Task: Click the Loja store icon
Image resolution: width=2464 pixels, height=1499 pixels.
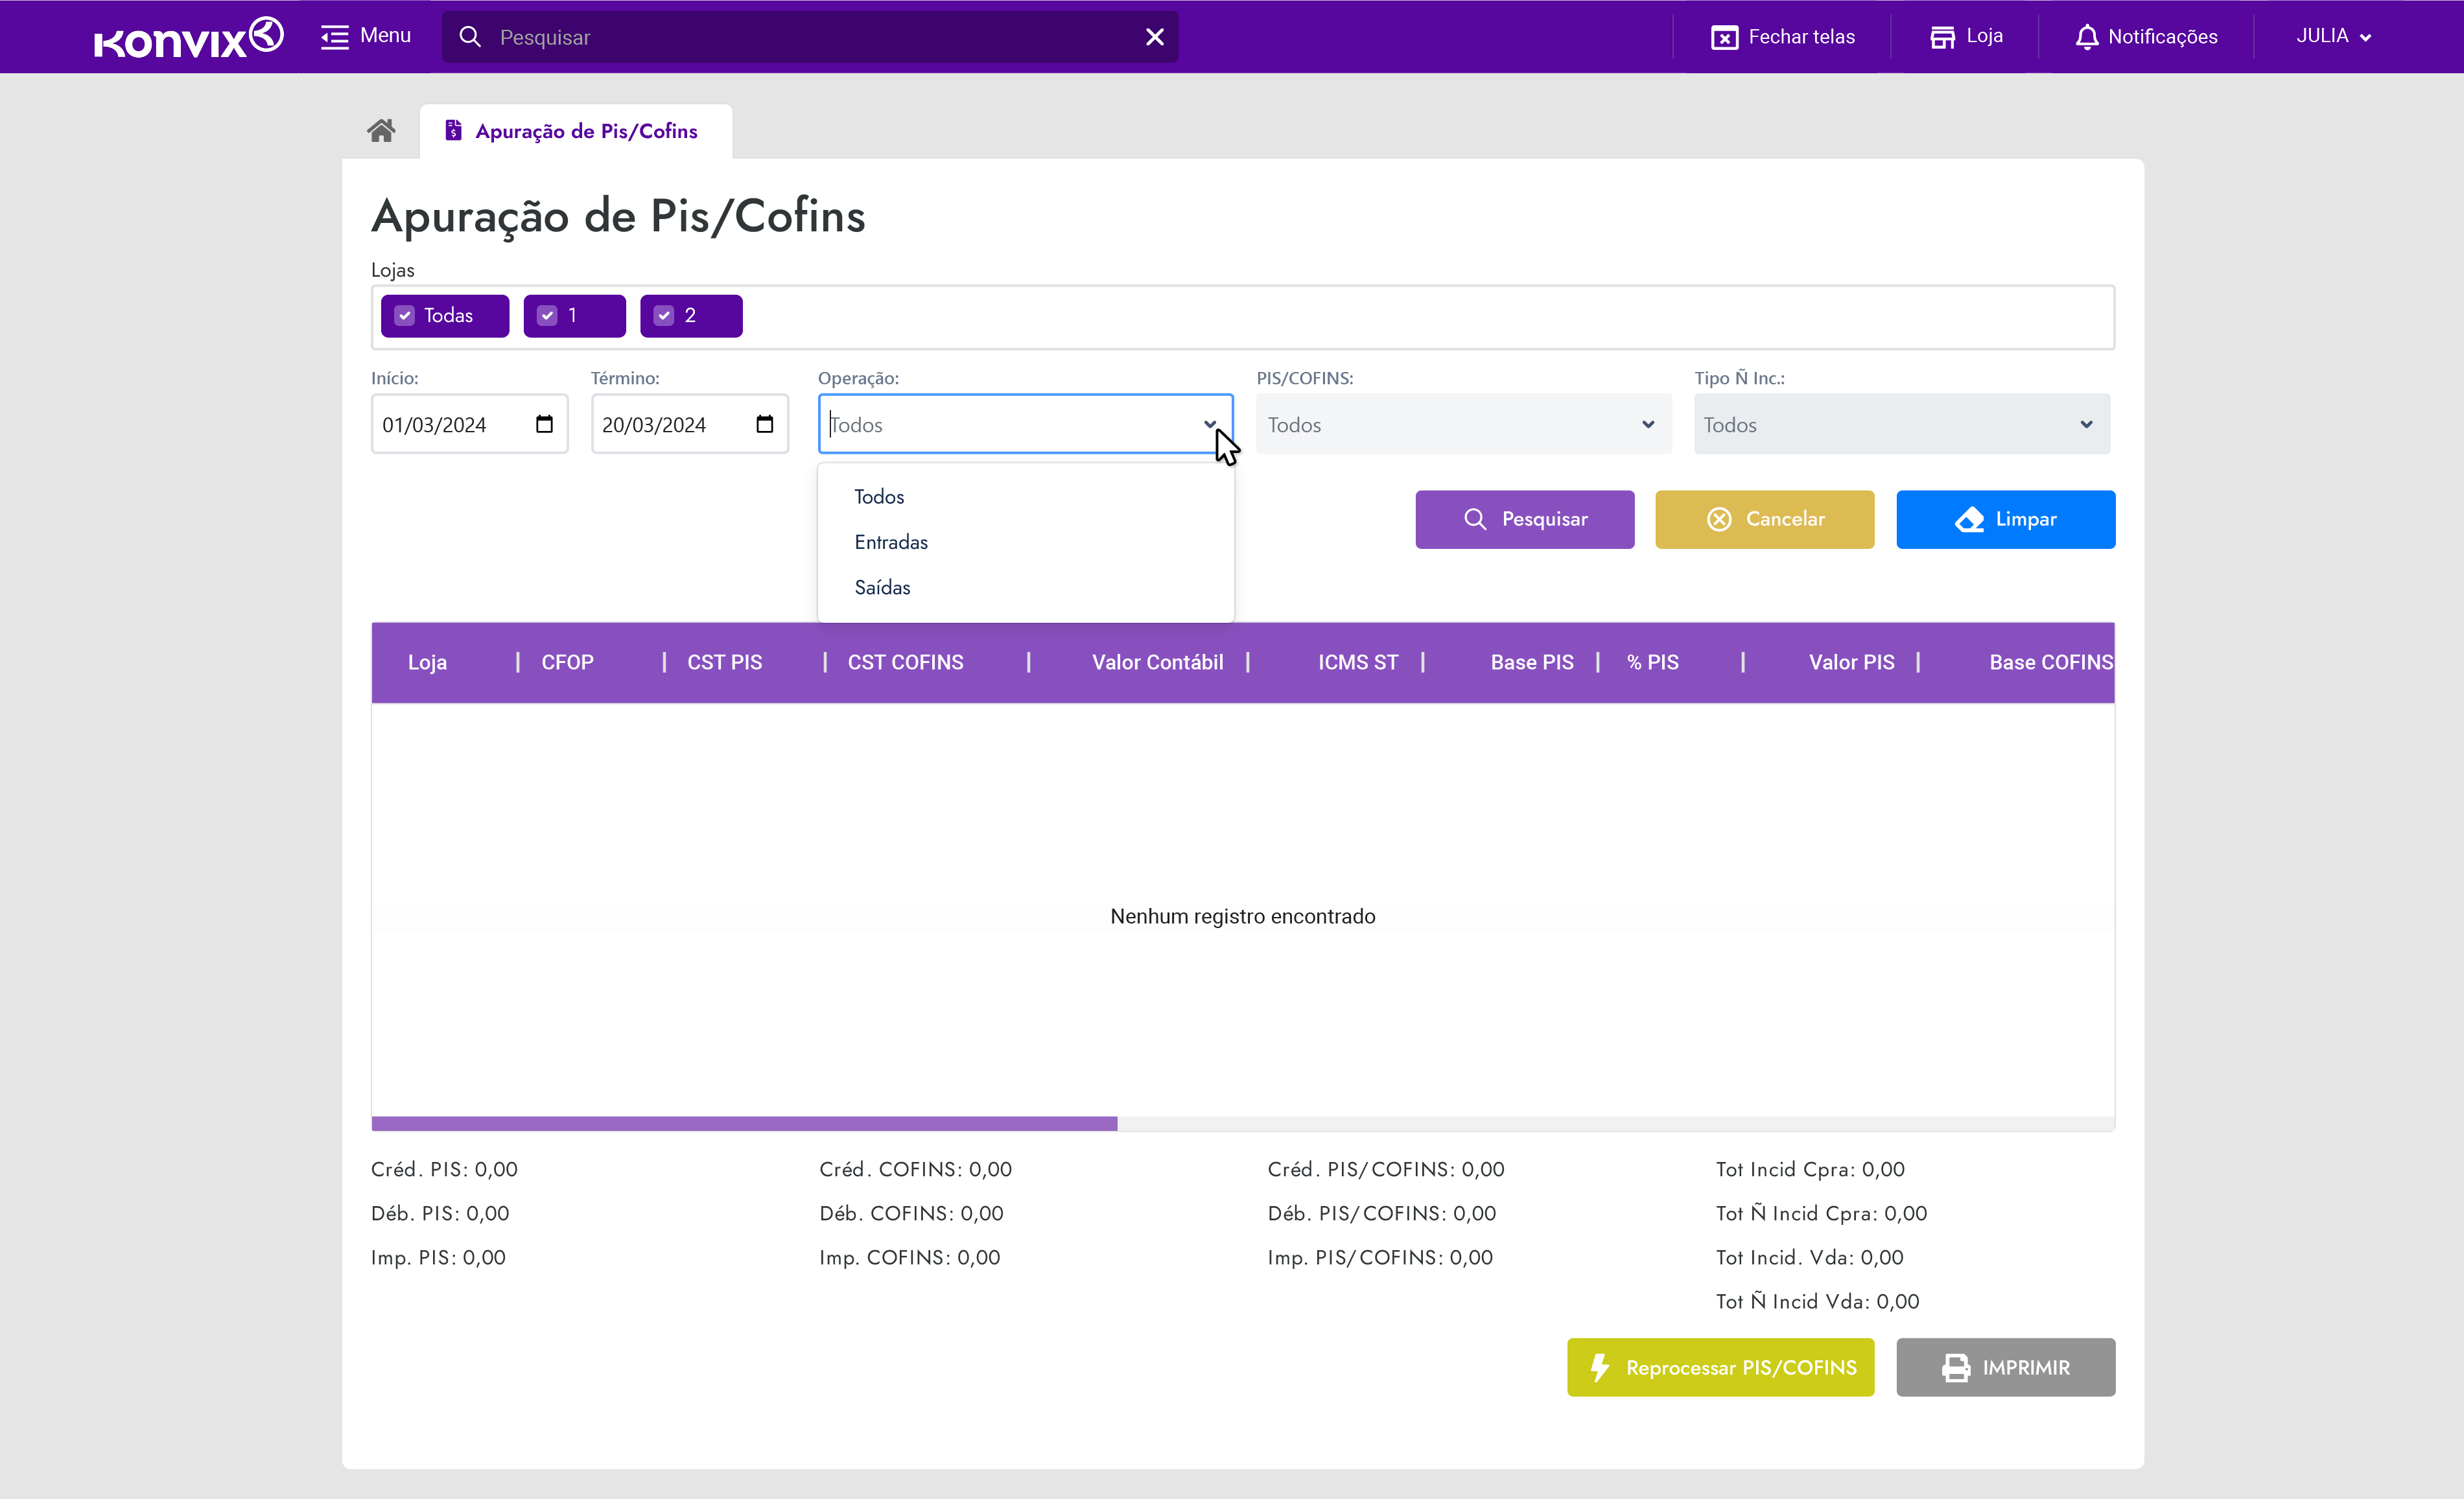Action: (x=1941, y=37)
